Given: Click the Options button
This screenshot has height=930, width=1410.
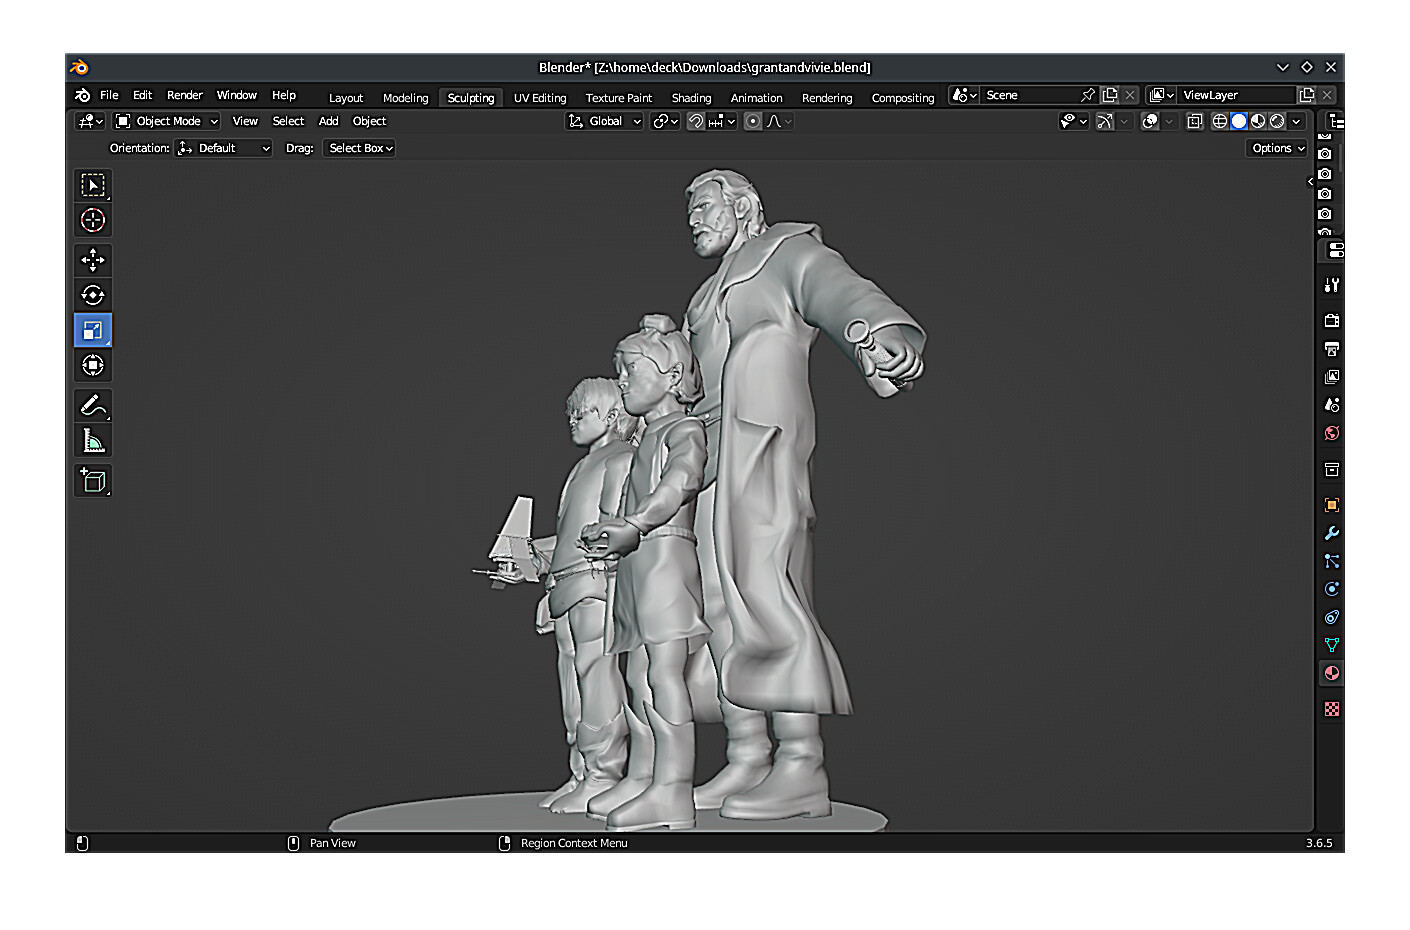Looking at the screenshot, I should tap(1277, 148).
